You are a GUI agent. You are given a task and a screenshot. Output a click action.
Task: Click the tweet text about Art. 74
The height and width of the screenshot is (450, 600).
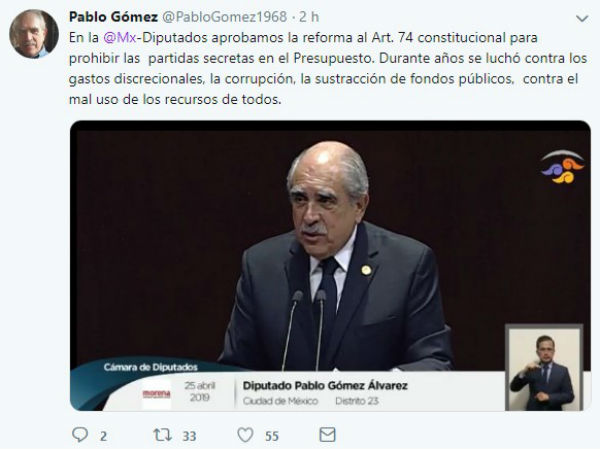328,68
